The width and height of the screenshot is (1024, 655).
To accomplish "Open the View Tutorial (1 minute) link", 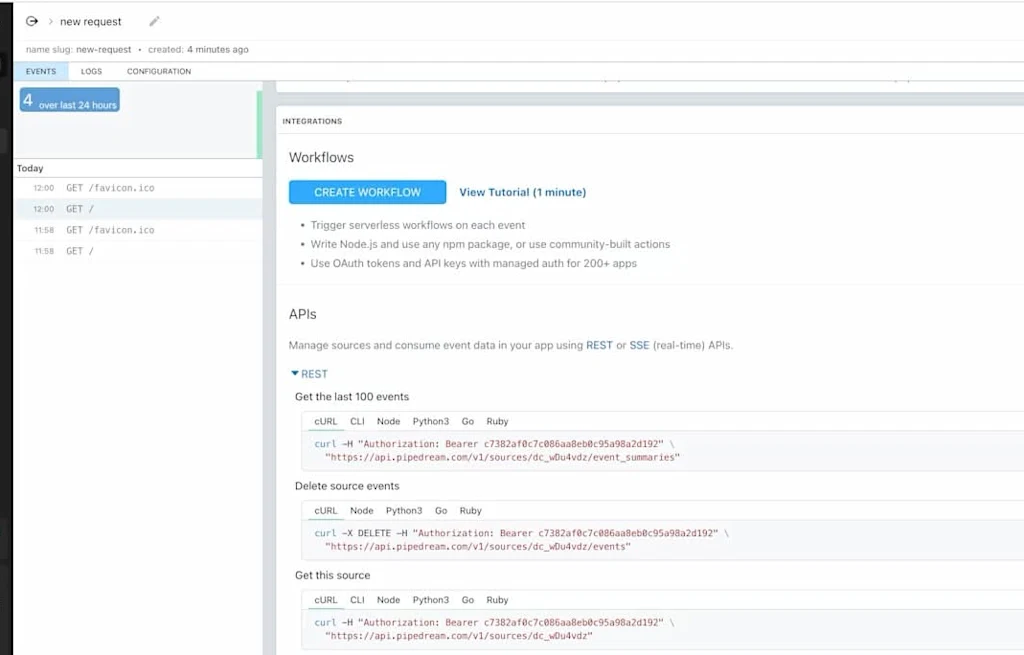I will tap(522, 192).
